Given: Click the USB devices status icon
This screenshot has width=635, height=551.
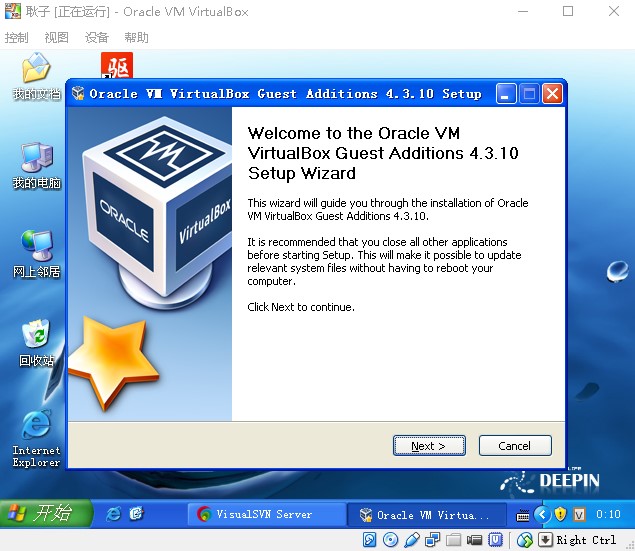Looking at the screenshot, I should pos(411,540).
